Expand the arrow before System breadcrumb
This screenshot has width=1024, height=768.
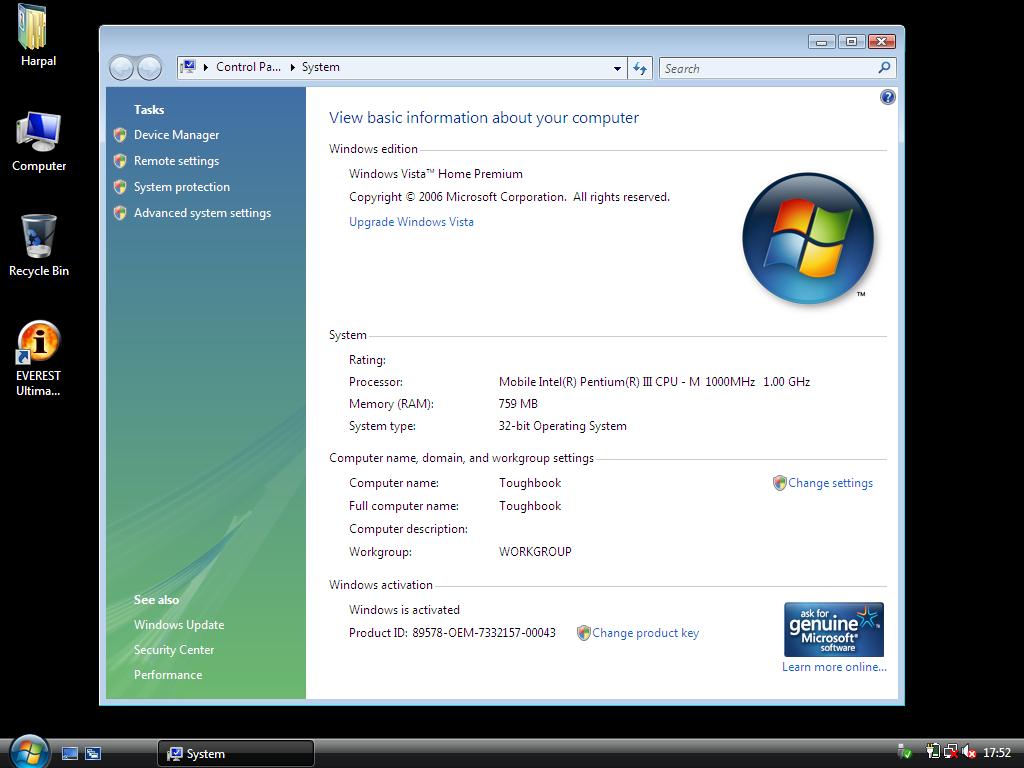click(293, 67)
